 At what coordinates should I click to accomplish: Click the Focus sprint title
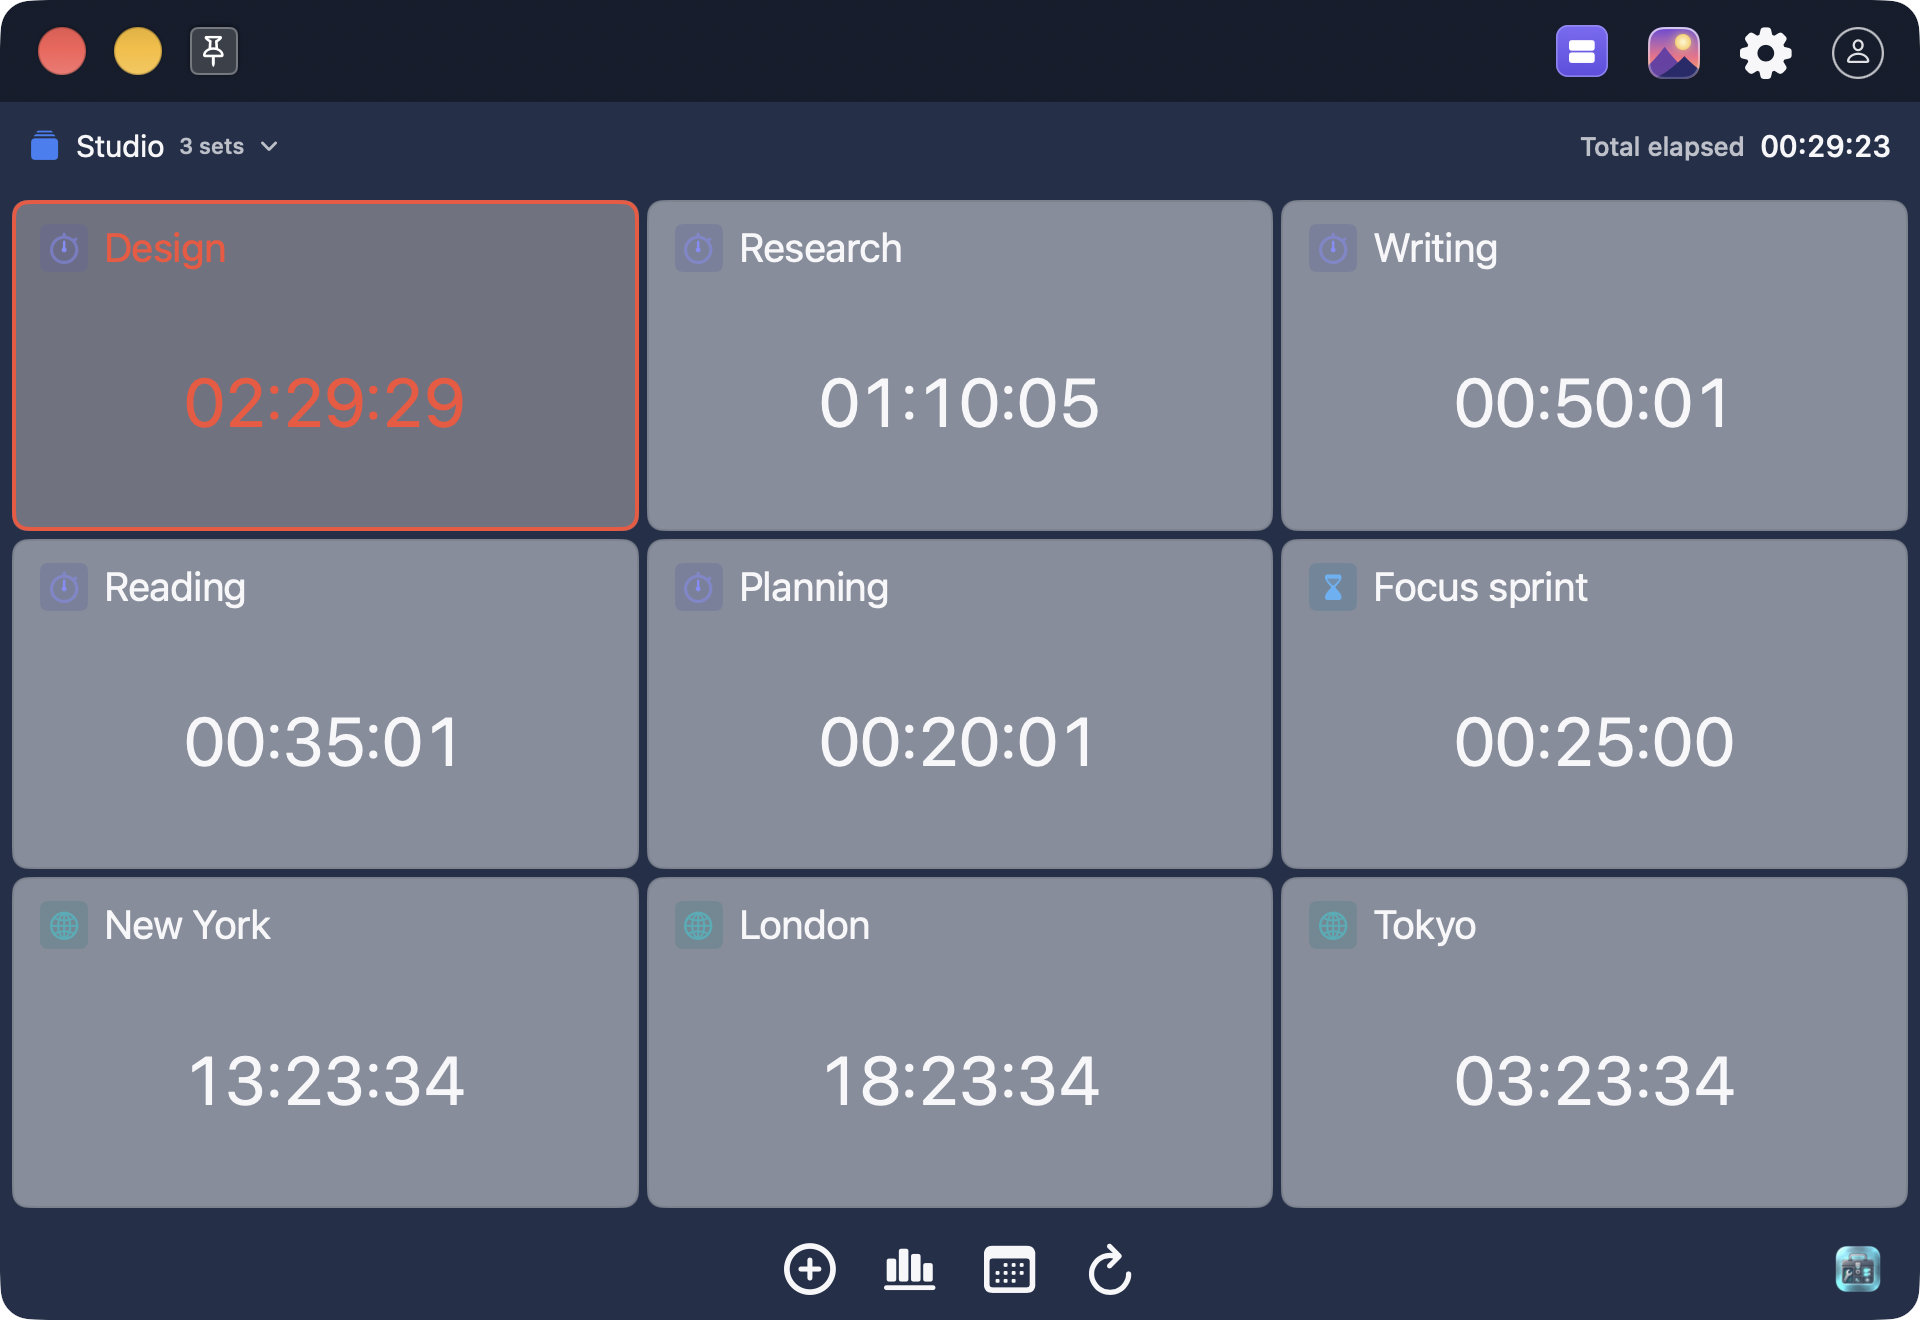point(1480,587)
